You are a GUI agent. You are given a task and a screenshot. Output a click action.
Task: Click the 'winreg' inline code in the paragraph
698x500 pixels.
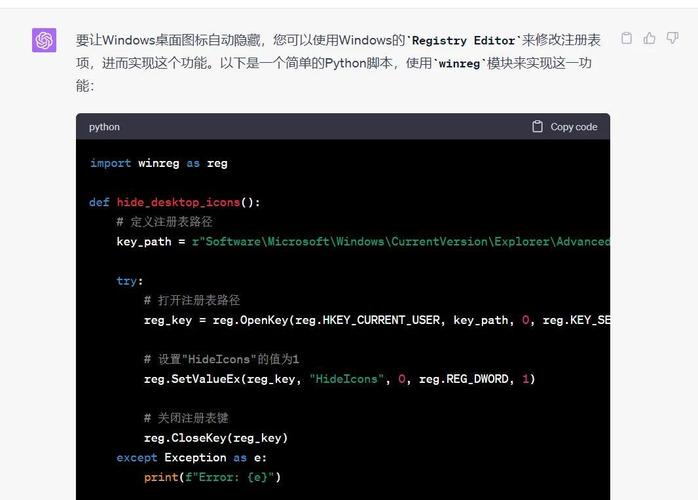tap(459, 64)
